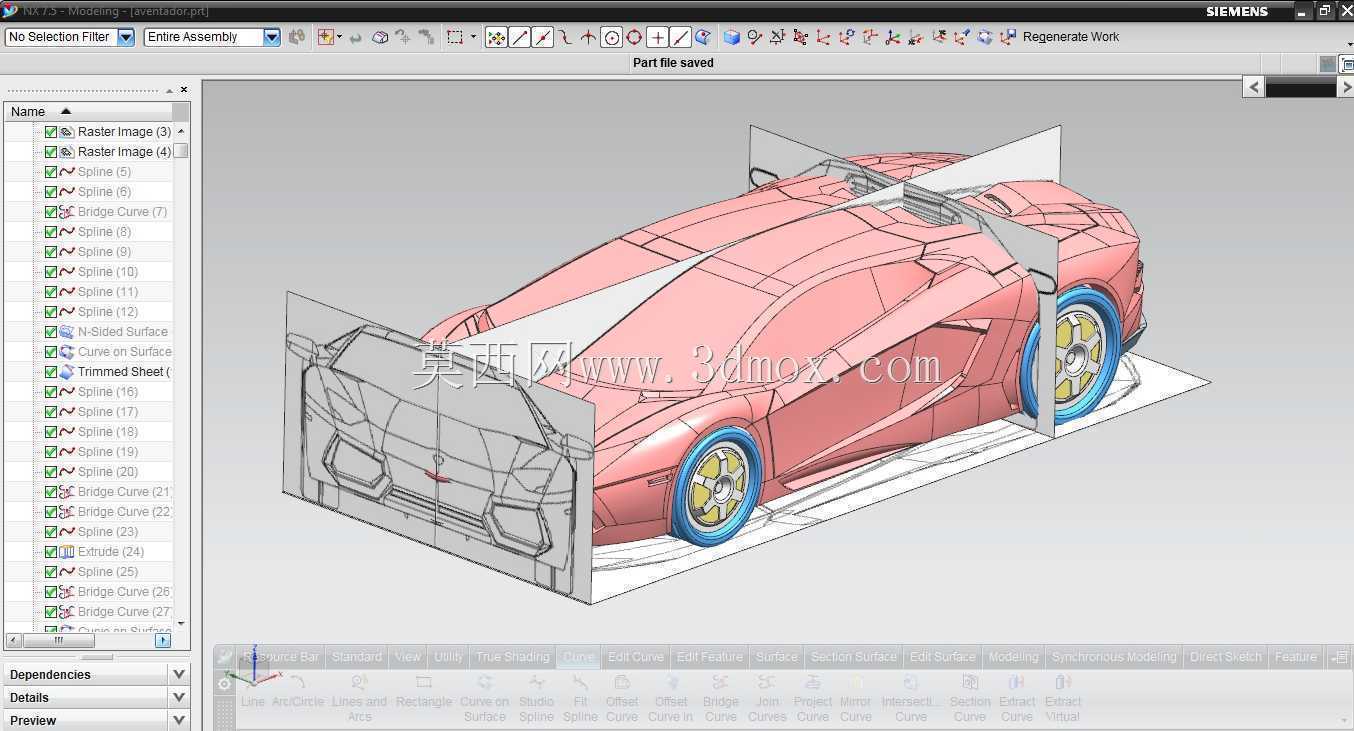Open the rectangle selection mode dropdown arrow

[x=474, y=37]
